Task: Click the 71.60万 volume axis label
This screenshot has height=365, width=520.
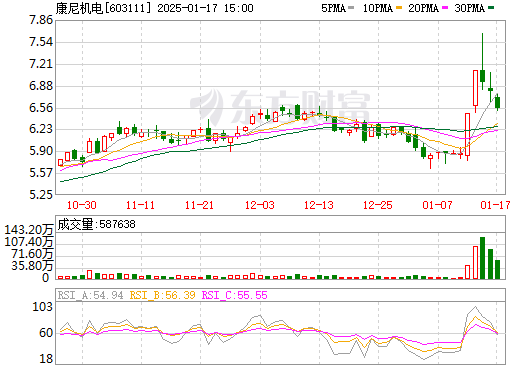Action: 32,254
